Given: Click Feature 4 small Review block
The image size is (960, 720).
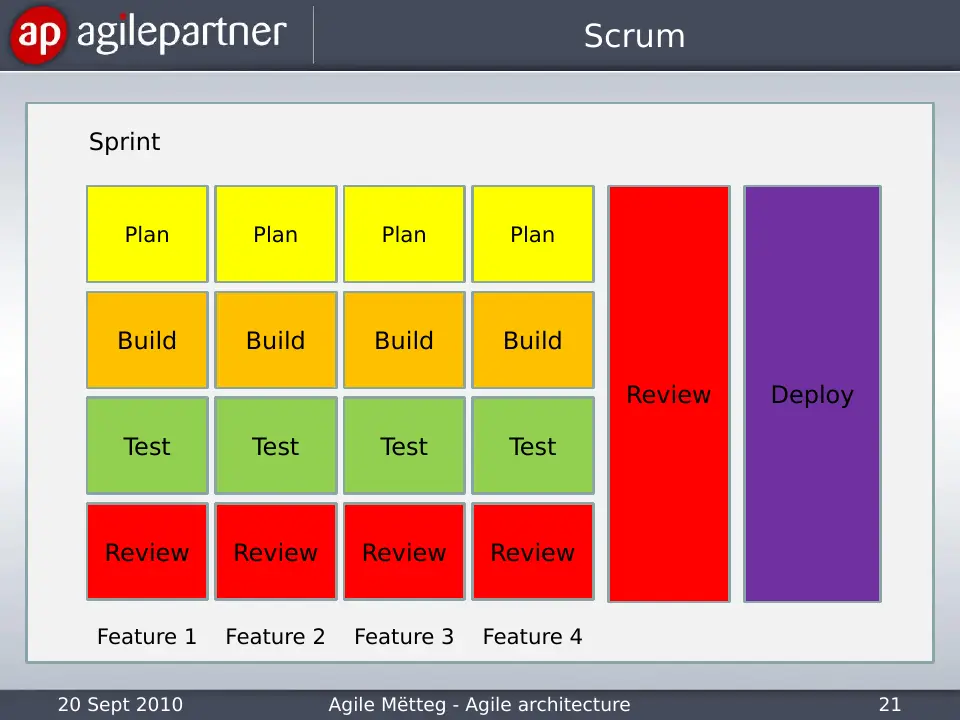Looking at the screenshot, I should point(533,552).
